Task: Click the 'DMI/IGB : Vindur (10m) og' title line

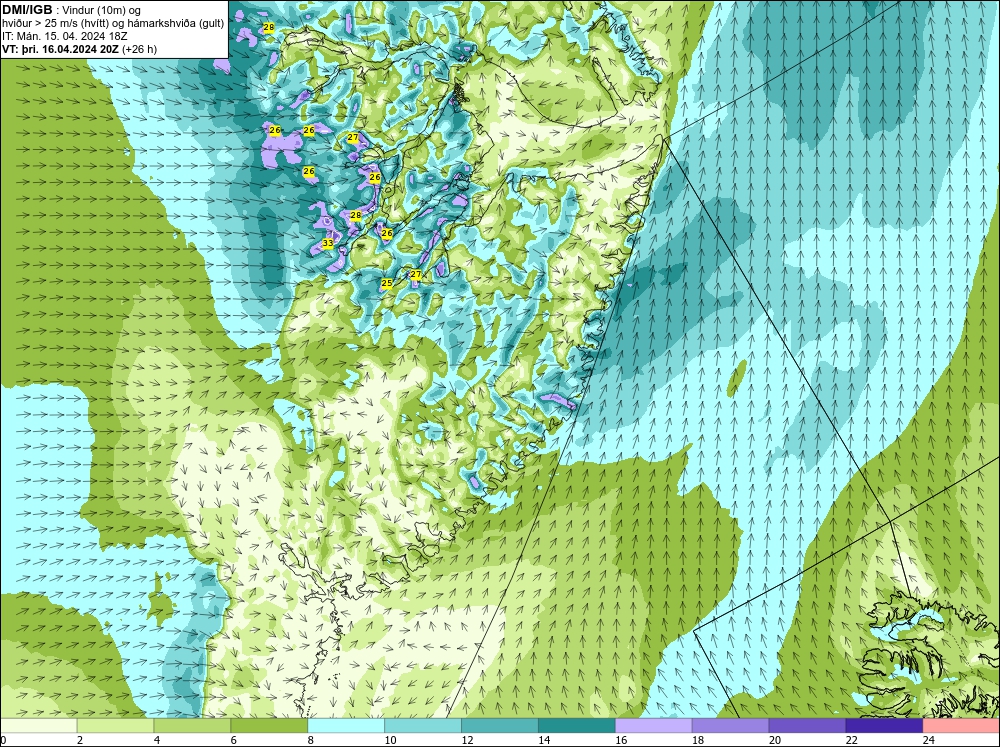Action: 71,10
